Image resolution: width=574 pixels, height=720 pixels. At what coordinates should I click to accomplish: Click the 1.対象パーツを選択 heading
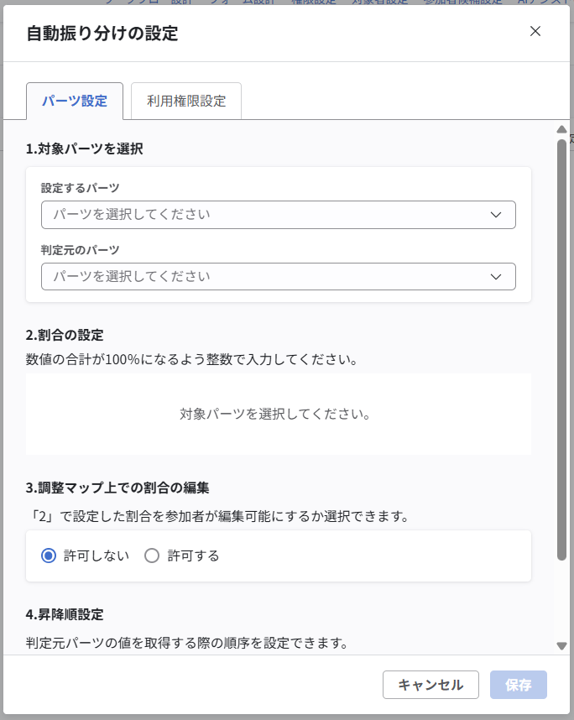[84, 149]
